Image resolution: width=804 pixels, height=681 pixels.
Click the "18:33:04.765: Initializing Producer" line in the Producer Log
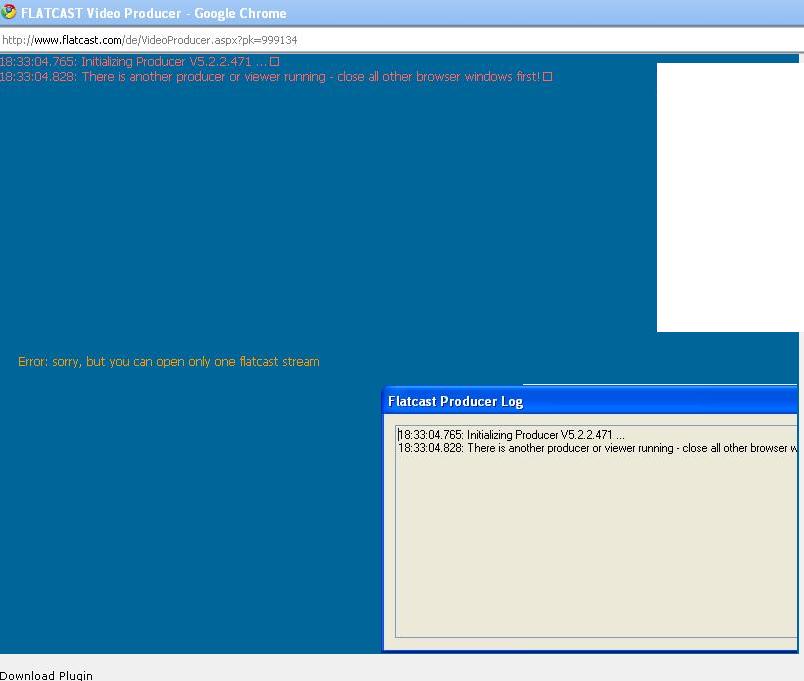click(x=511, y=435)
